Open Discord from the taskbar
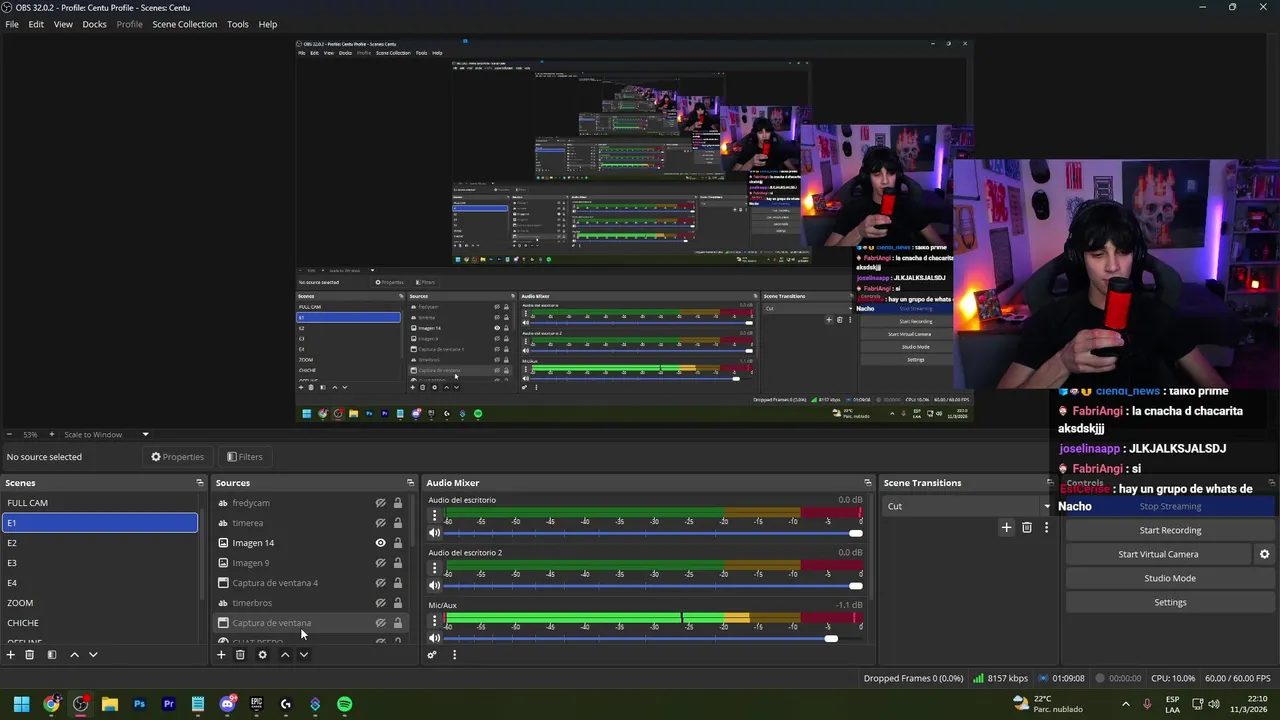This screenshot has width=1280, height=720. [x=227, y=704]
